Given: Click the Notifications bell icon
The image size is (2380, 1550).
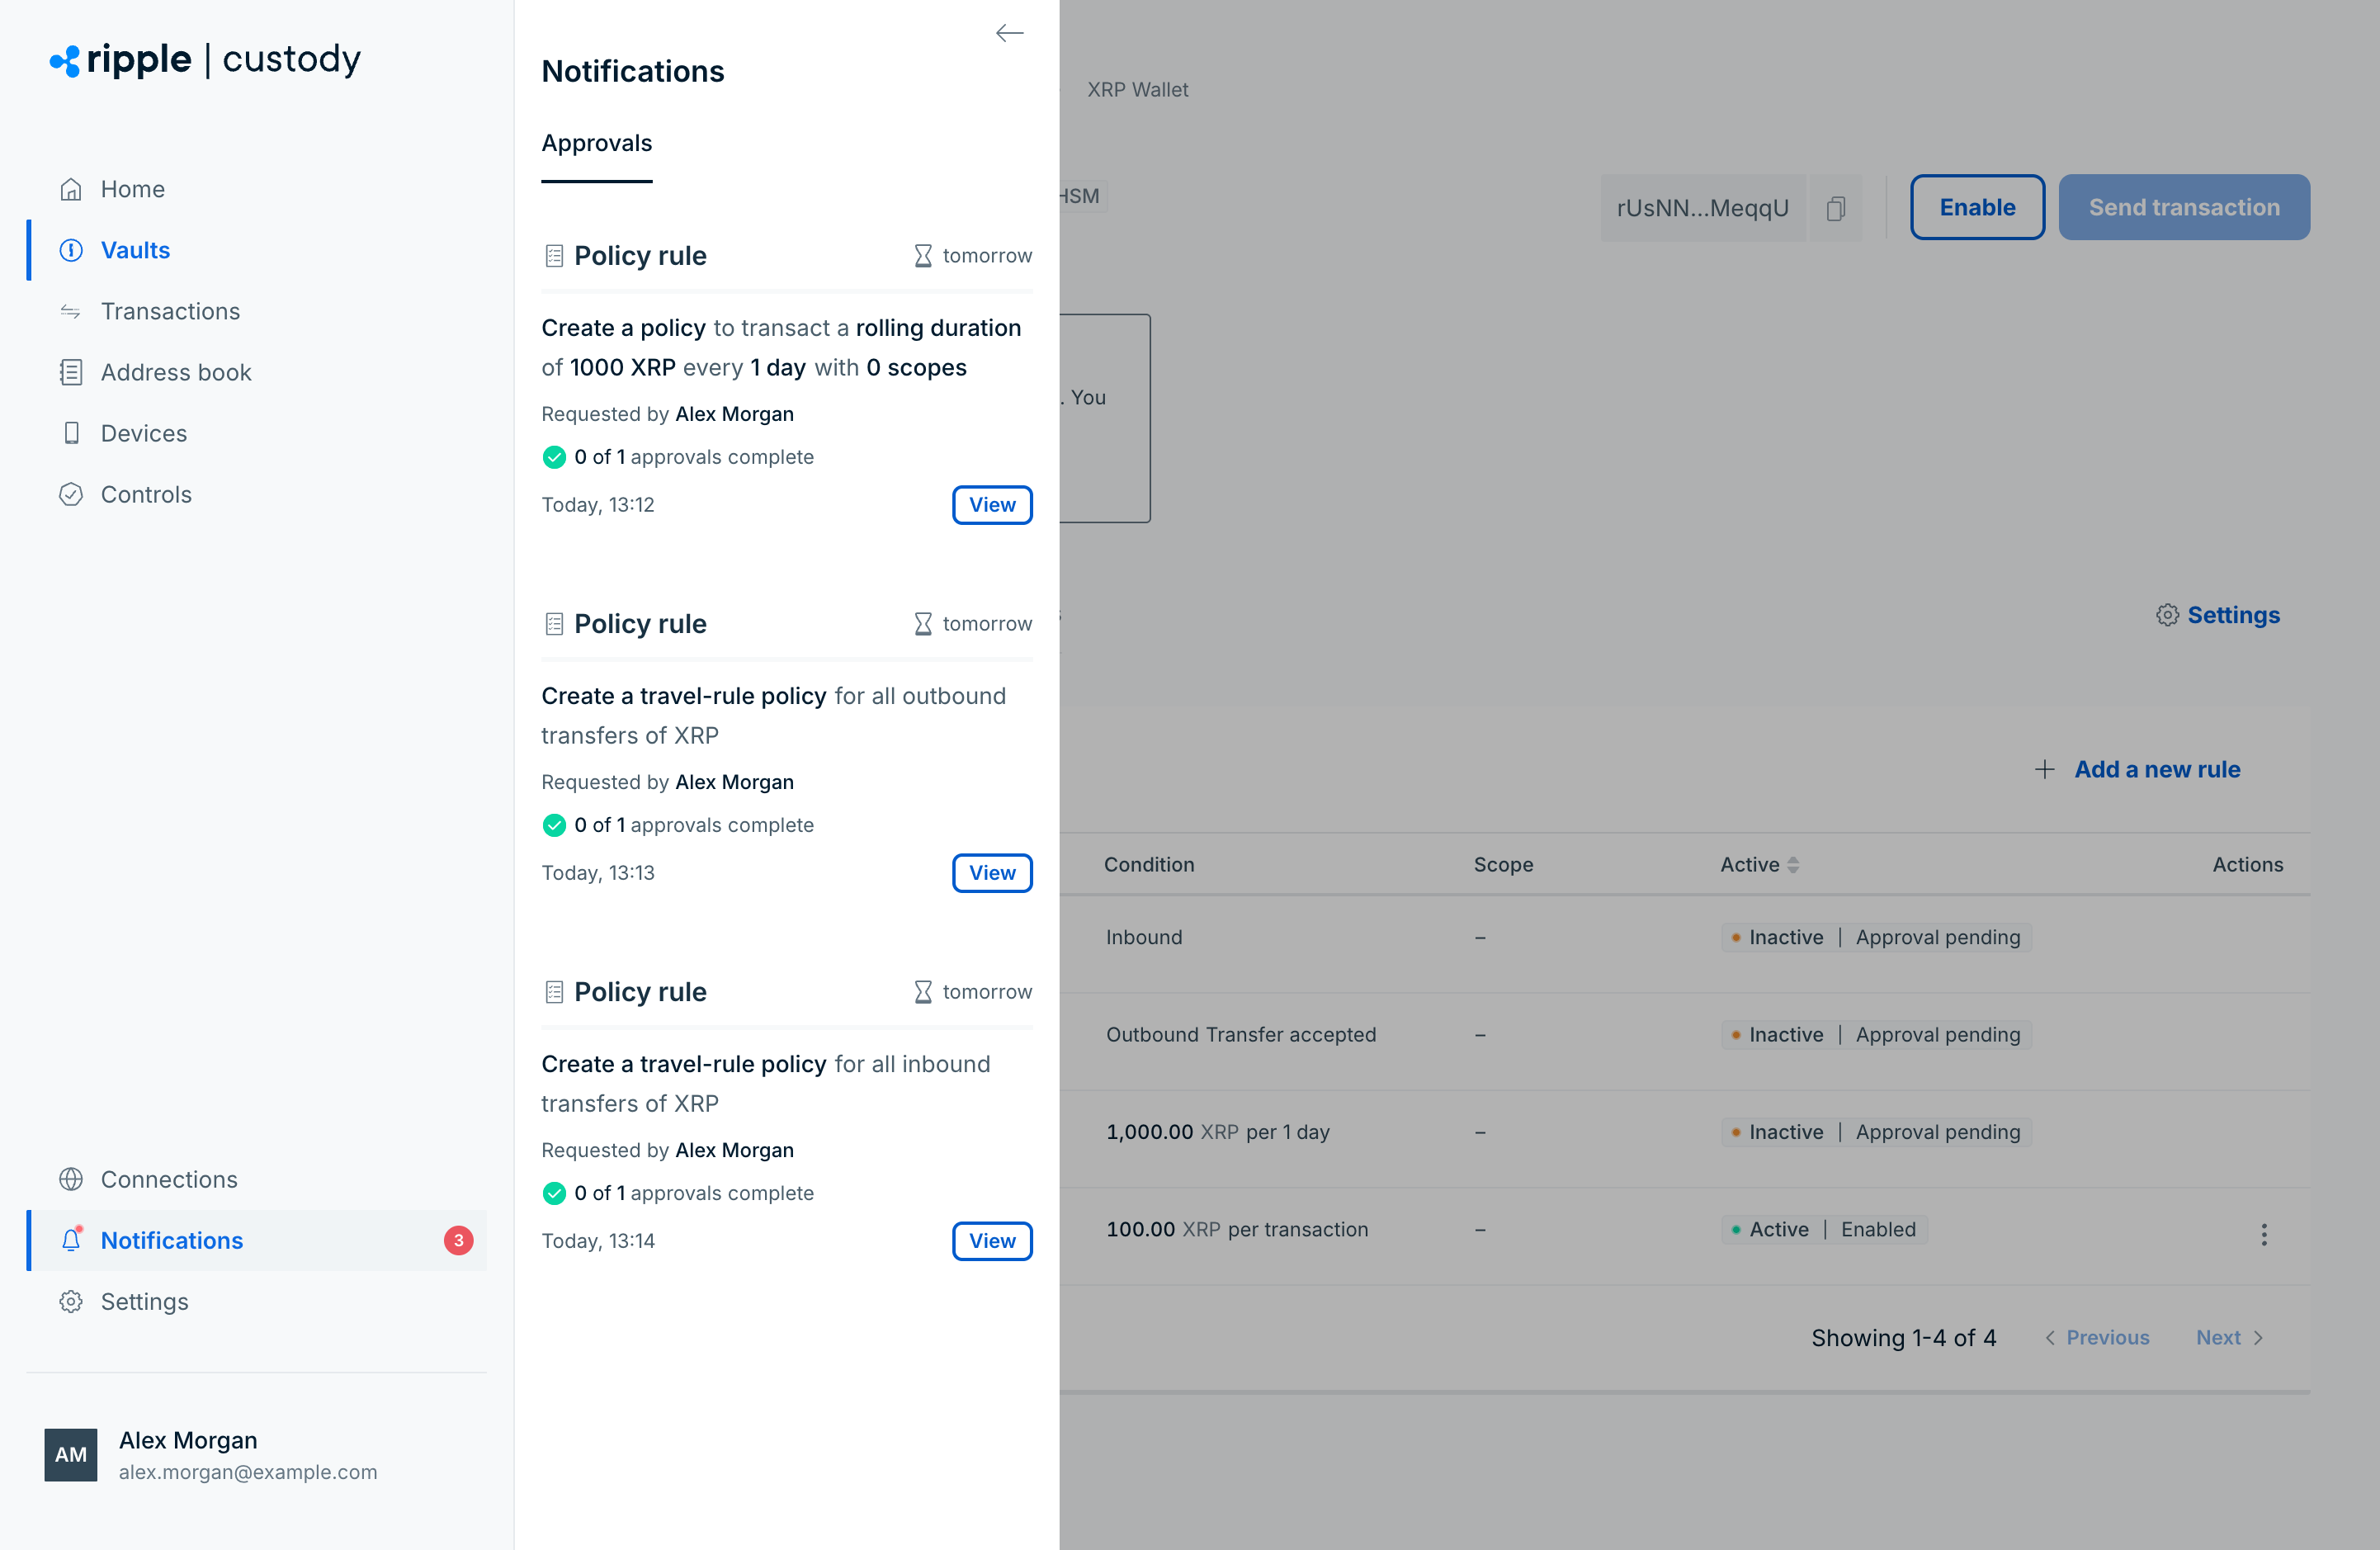Looking at the screenshot, I should click(x=71, y=1240).
